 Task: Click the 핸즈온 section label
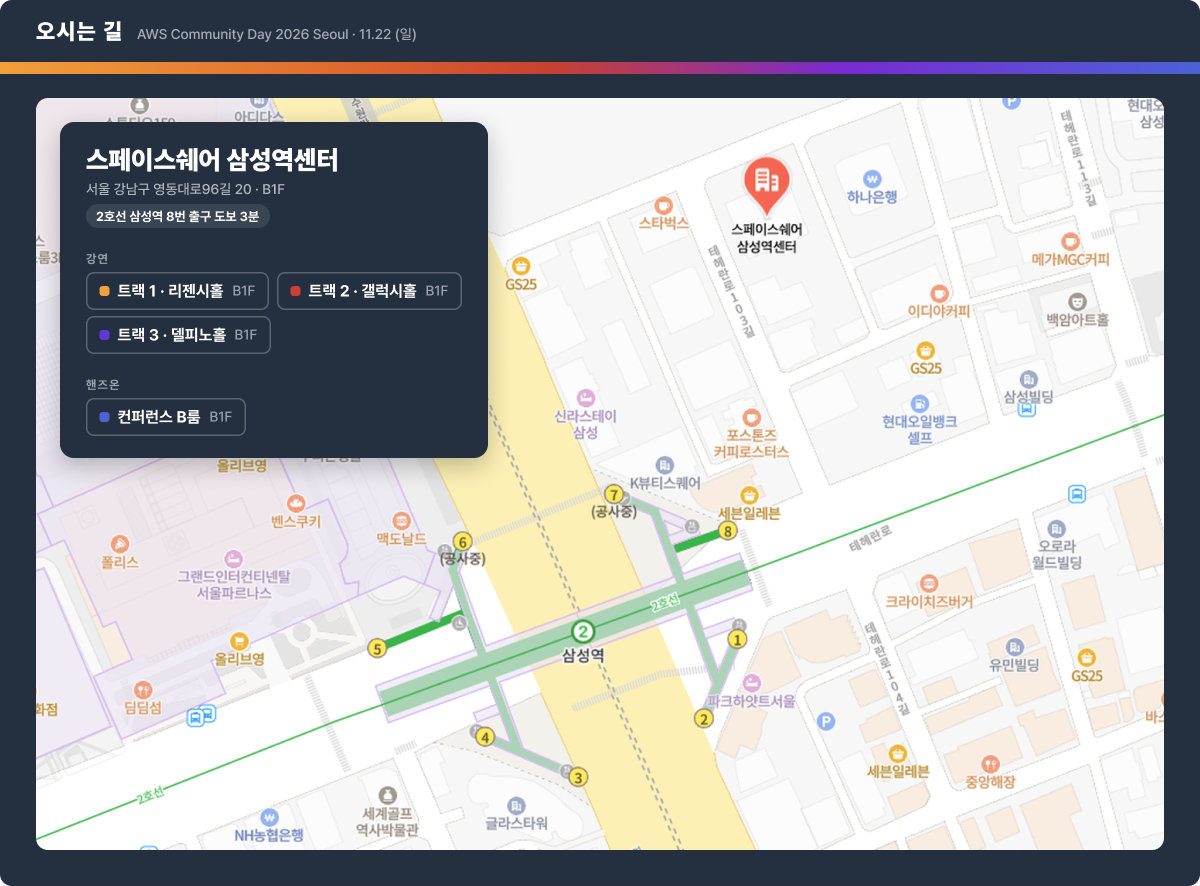[103, 384]
